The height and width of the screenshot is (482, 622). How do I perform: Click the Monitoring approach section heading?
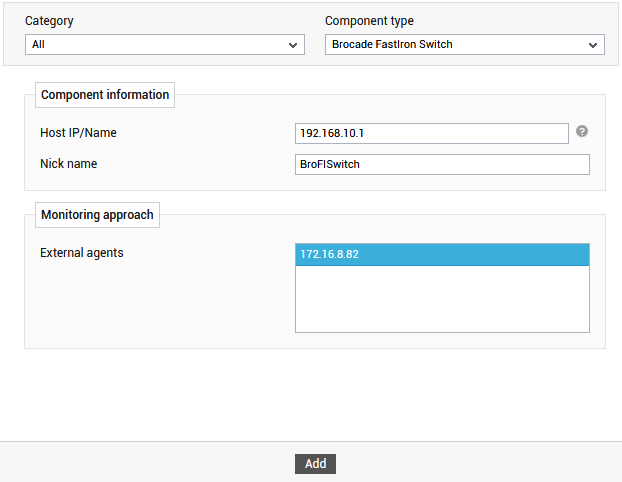pos(97,215)
